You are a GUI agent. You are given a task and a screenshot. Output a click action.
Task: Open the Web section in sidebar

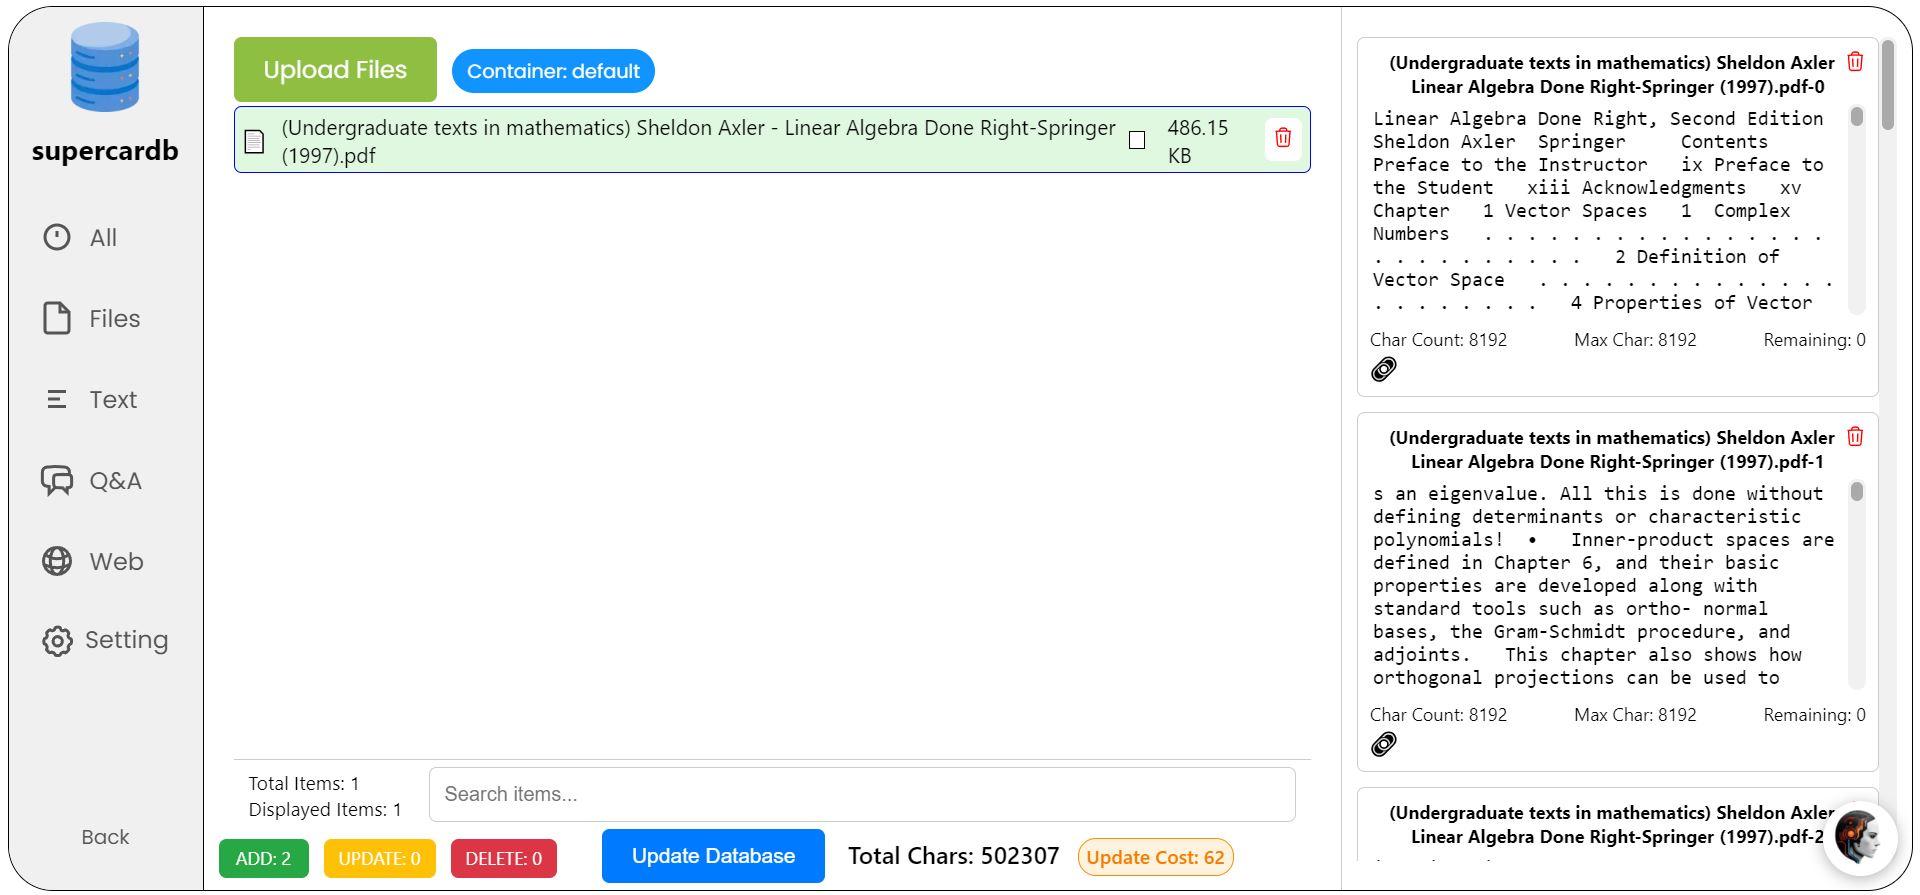(x=93, y=561)
